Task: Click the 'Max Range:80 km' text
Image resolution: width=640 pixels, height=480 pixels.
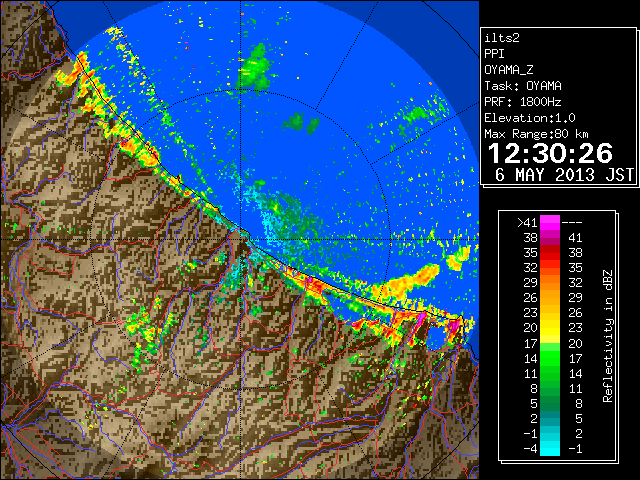Action: click(536, 134)
